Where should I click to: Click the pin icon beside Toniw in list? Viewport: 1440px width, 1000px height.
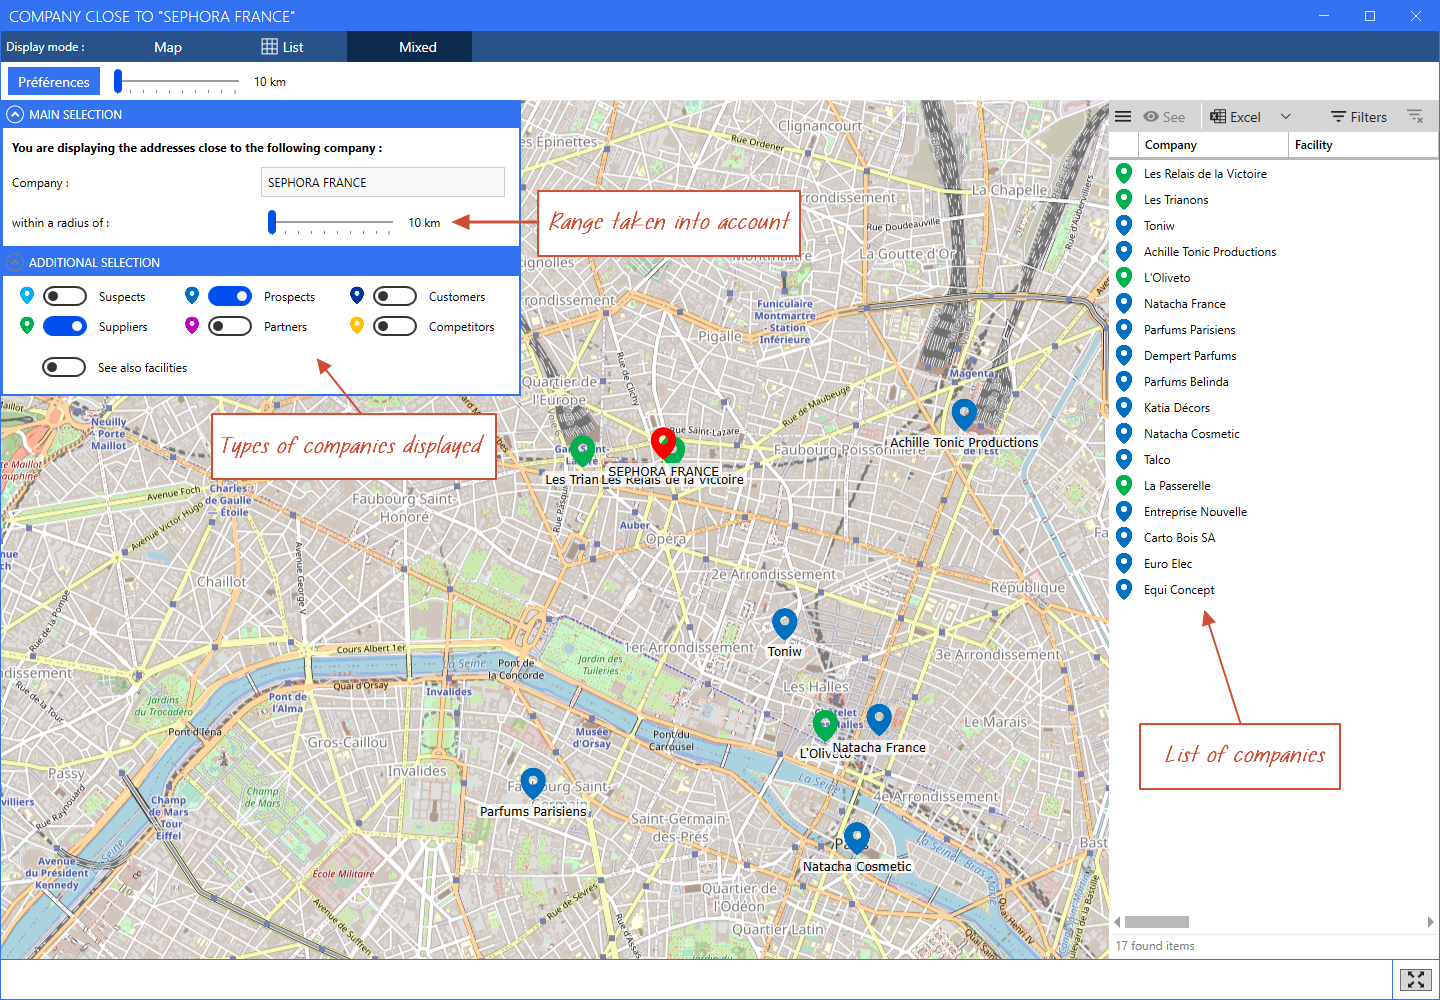[x=1124, y=225]
